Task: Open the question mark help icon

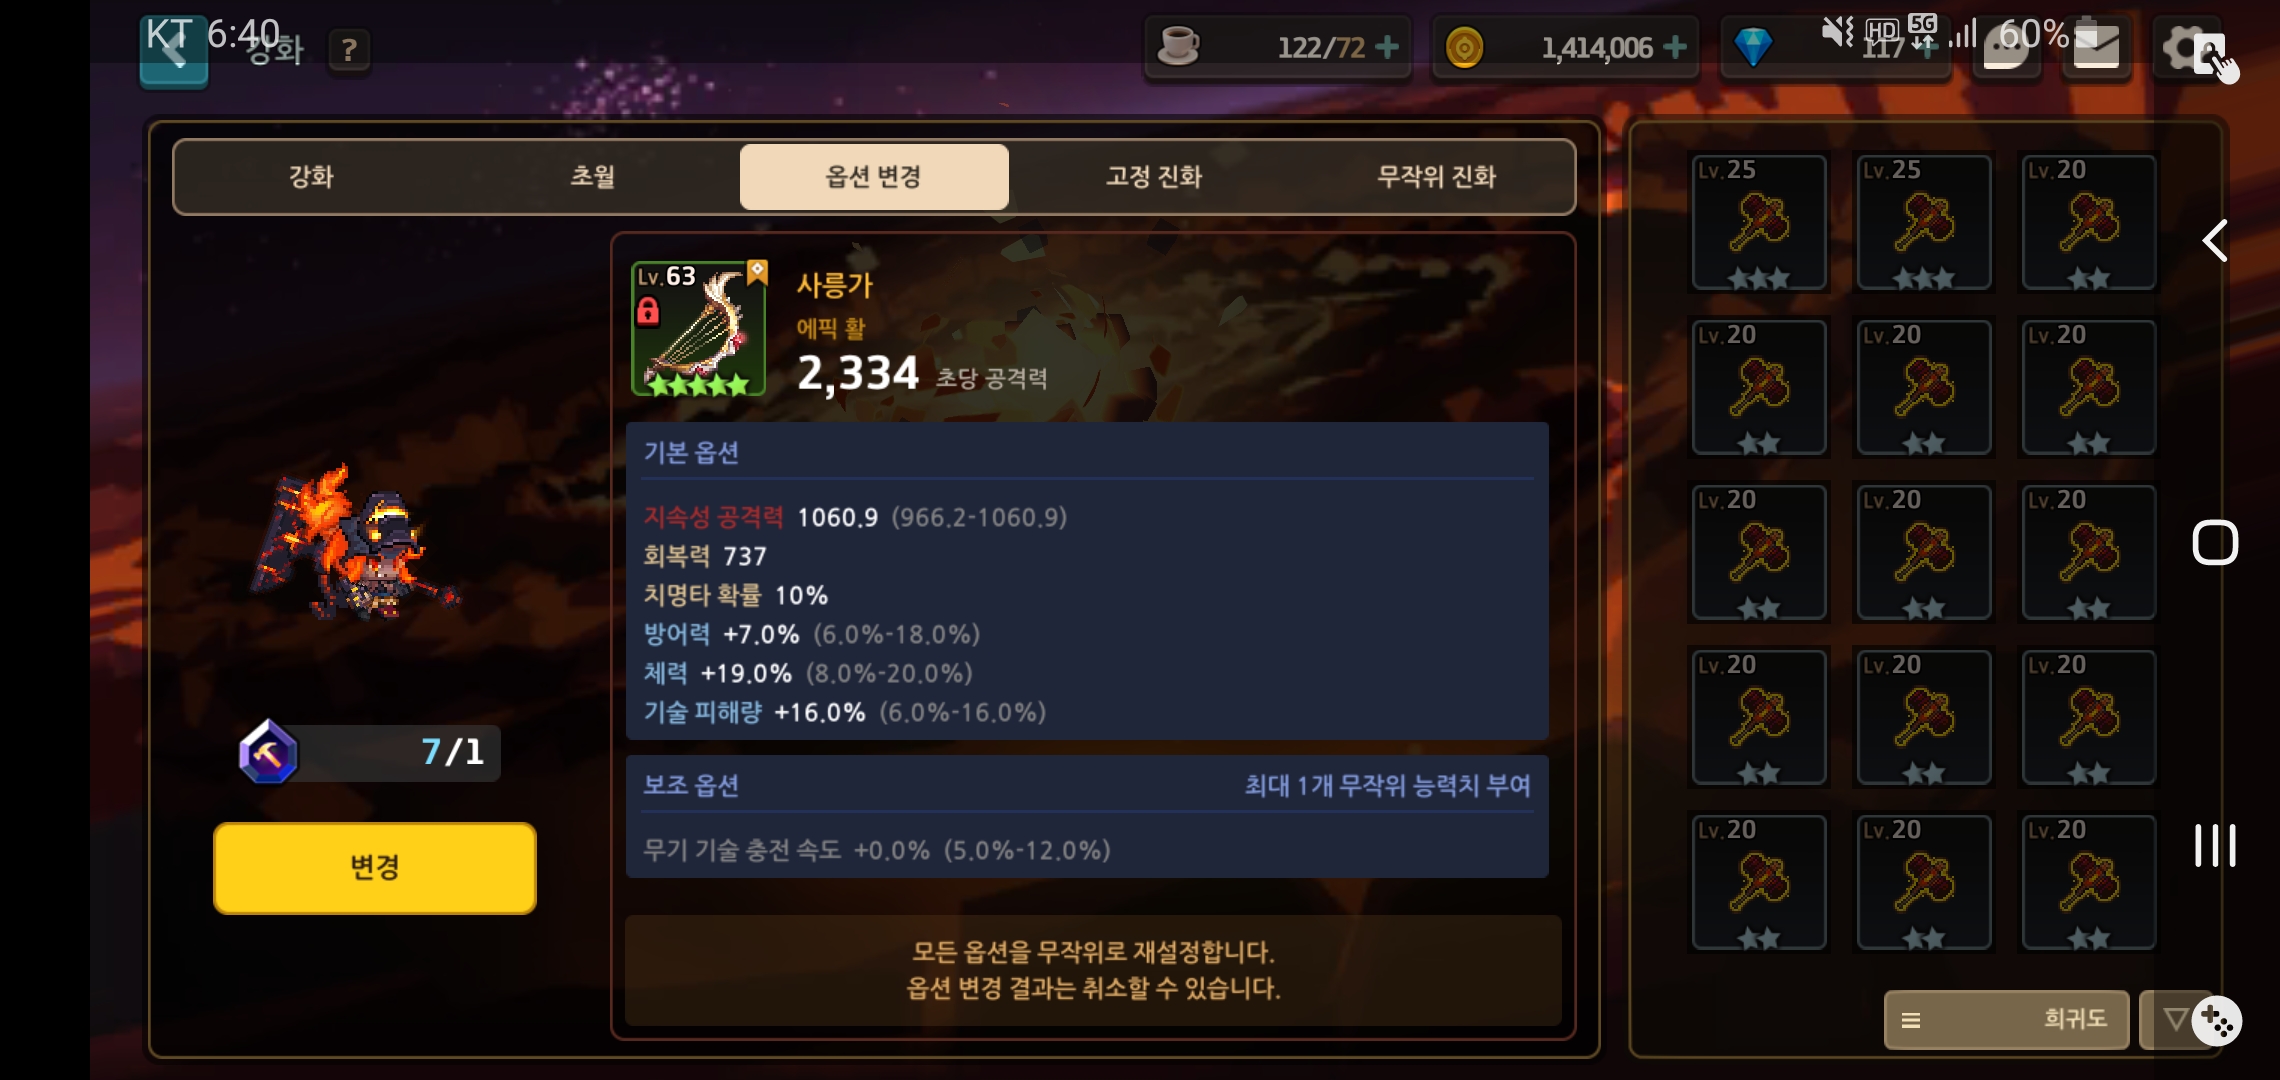Action: (349, 50)
